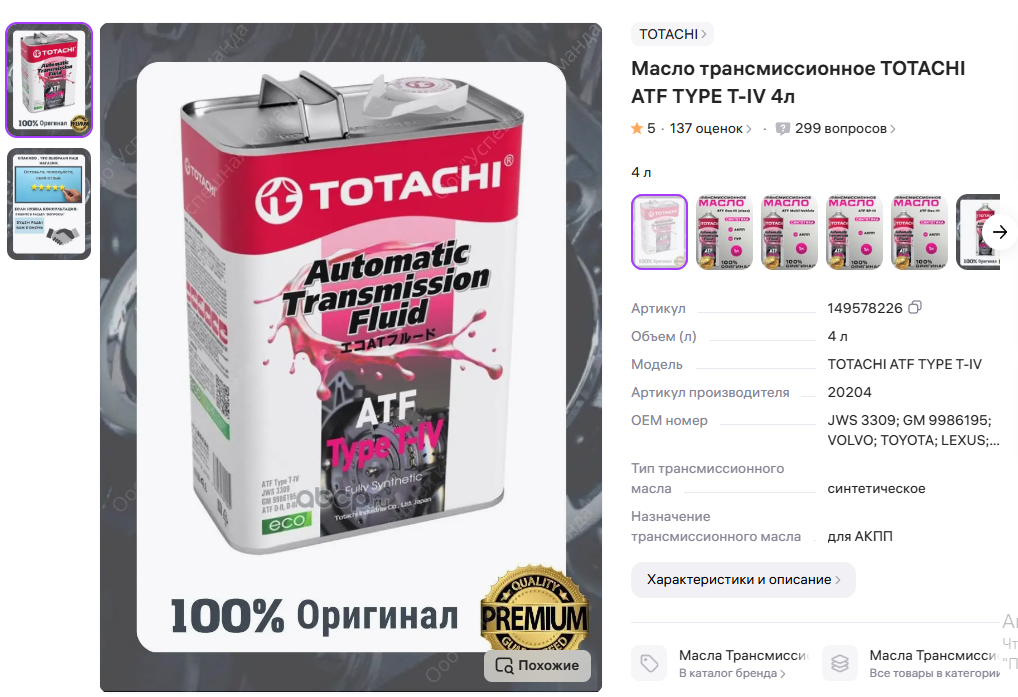Viewport: 1018px width, 697px height.
Task: Click the orange rating star
Action: point(637,128)
